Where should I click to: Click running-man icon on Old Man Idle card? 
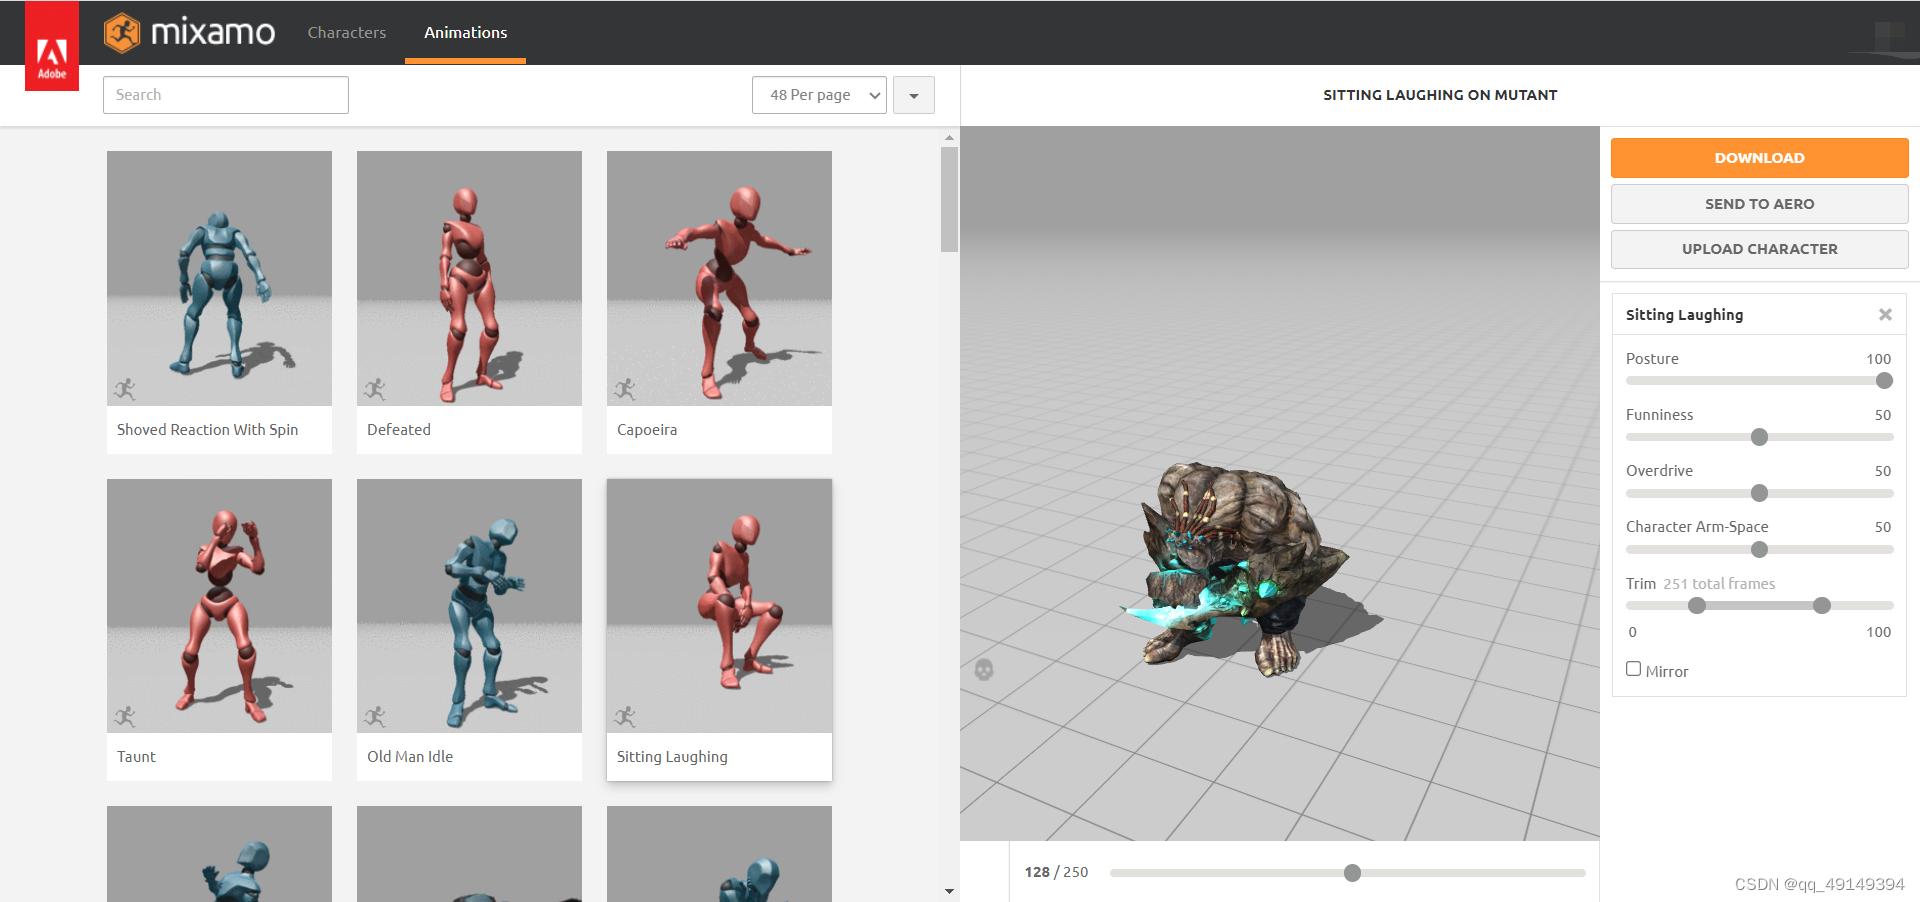point(375,716)
